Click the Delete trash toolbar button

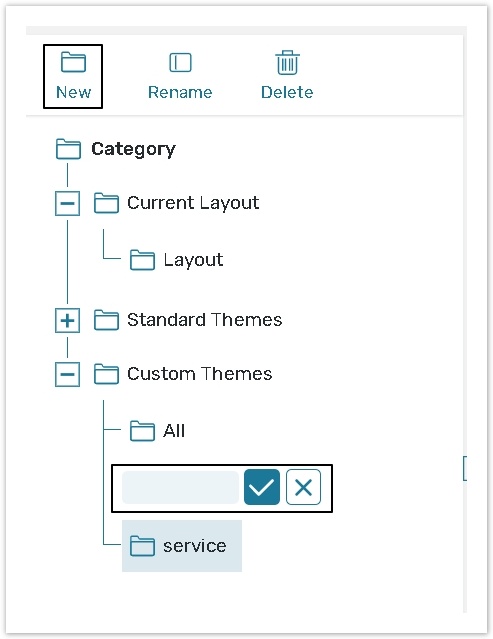click(287, 76)
